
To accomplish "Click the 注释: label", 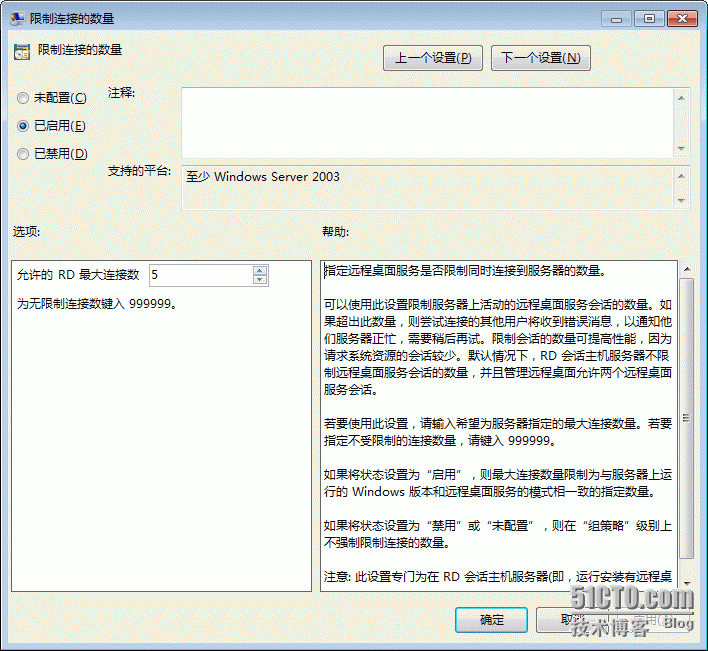I will click(x=121, y=93).
